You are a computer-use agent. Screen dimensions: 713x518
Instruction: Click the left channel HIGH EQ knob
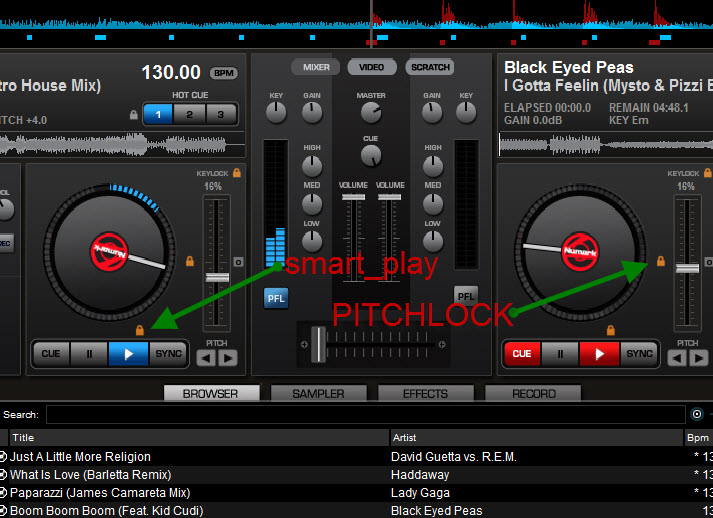click(312, 166)
